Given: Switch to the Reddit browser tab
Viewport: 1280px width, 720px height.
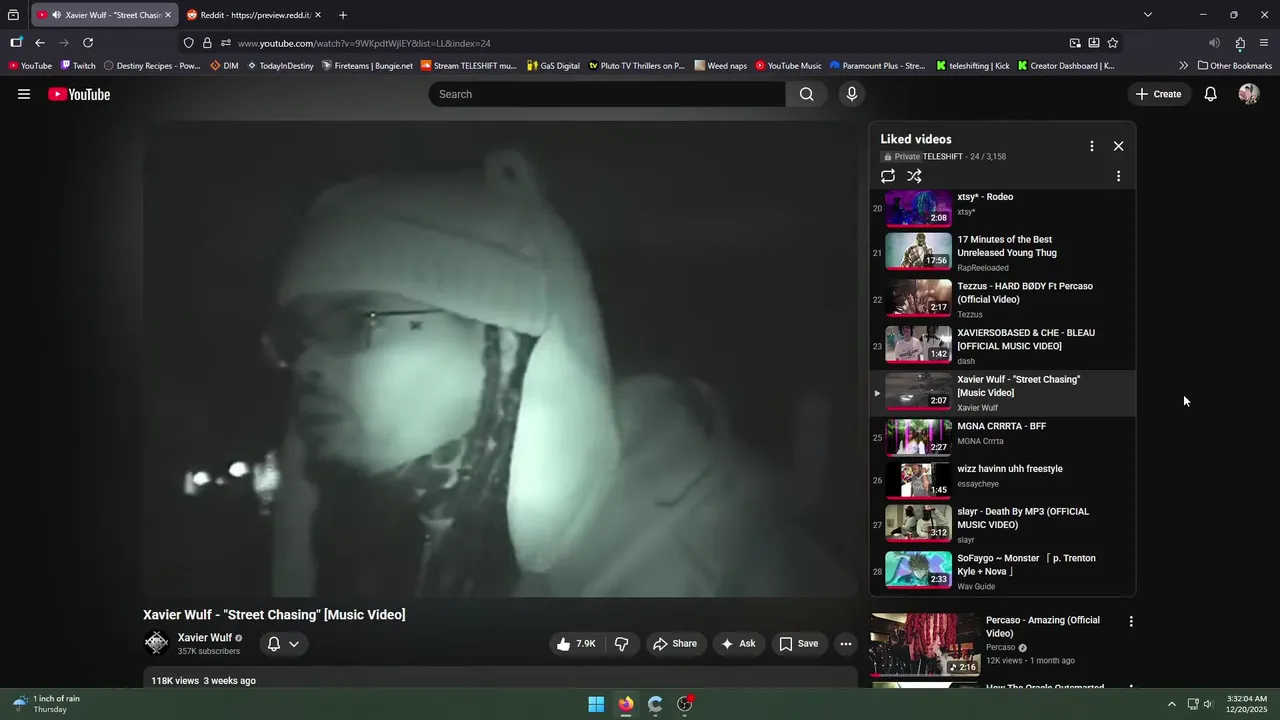Looking at the screenshot, I should [255, 15].
